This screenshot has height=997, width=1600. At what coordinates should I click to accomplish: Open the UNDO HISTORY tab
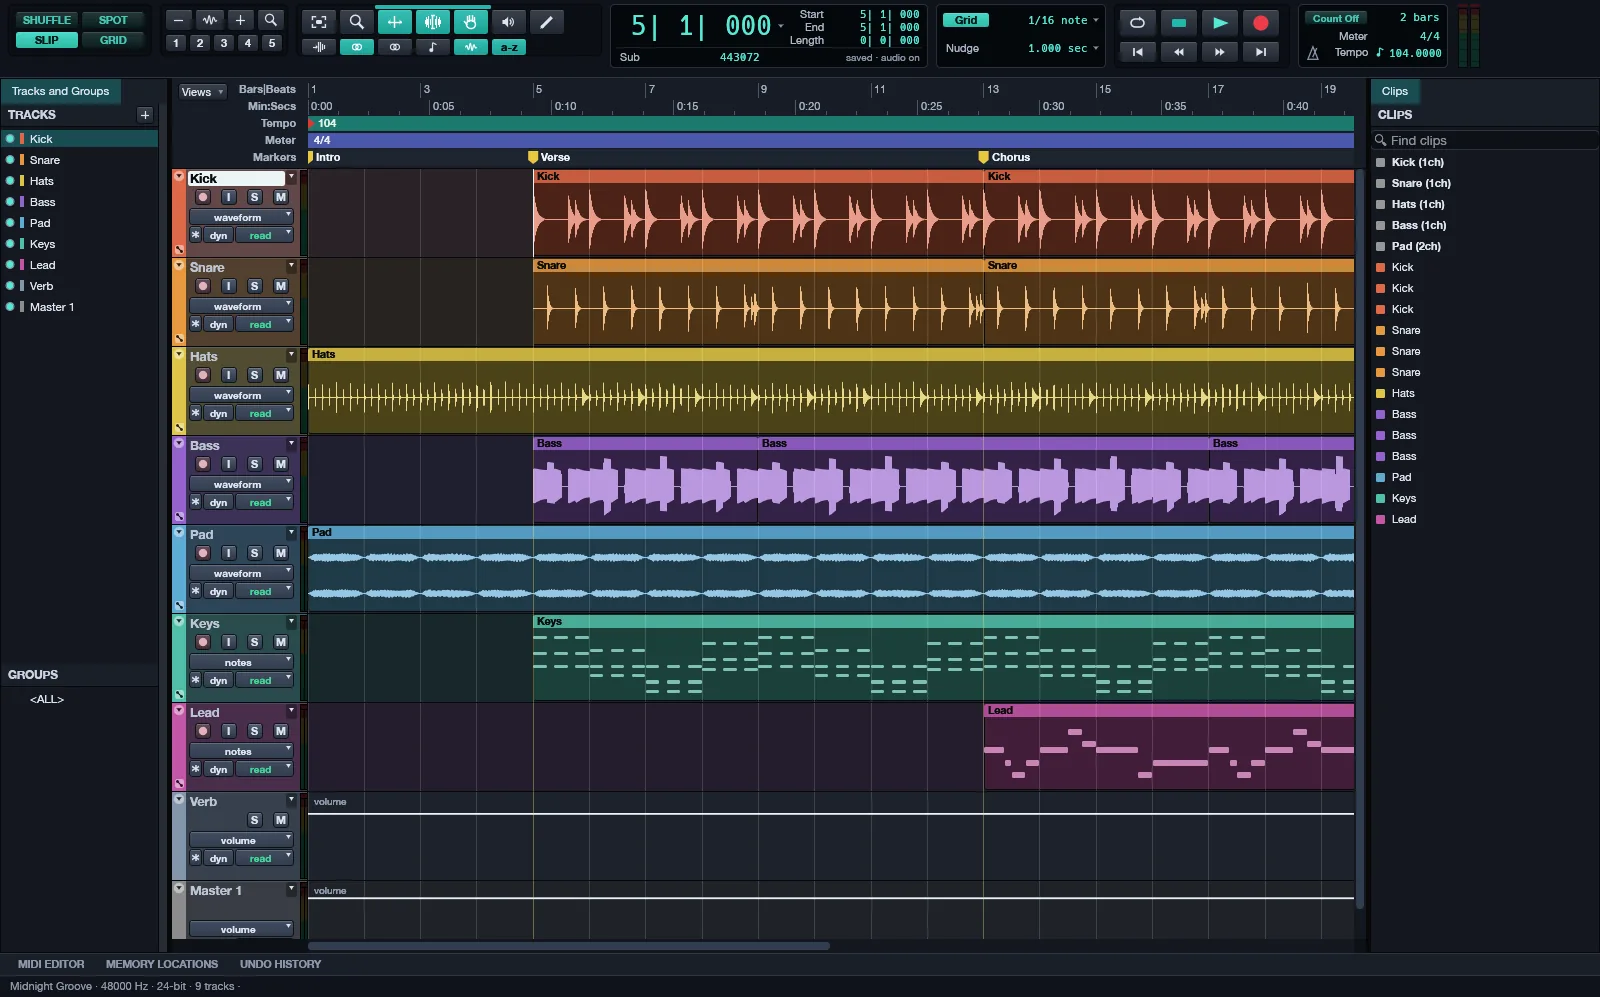coord(280,964)
